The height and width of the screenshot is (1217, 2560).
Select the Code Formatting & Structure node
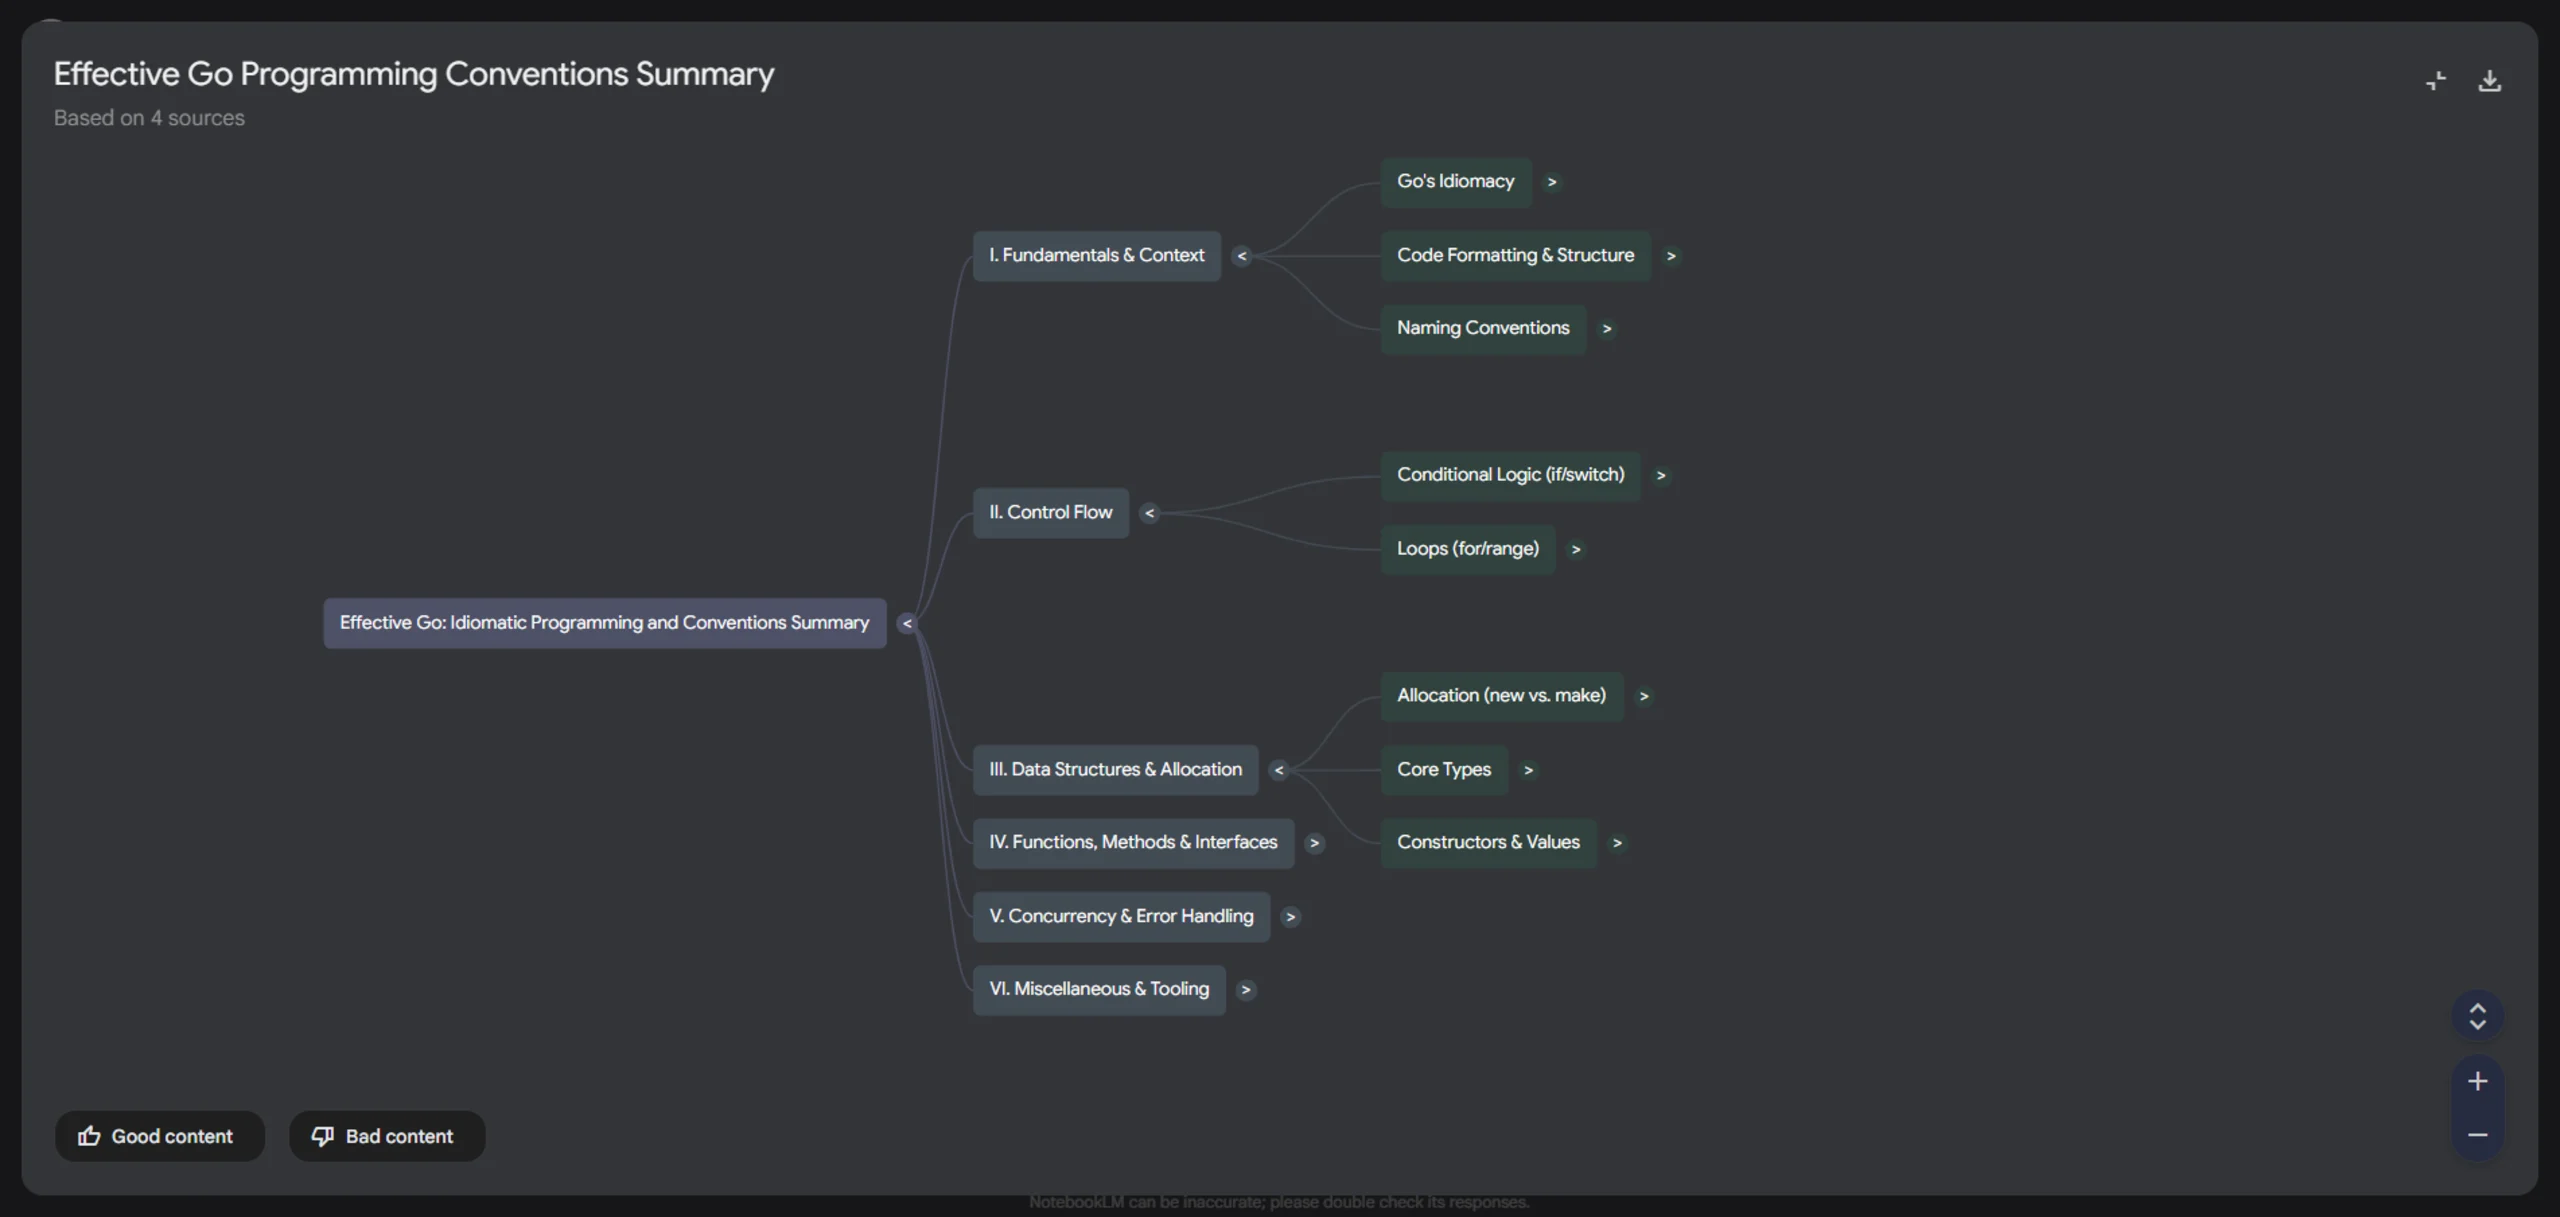[x=1514, y=256]
